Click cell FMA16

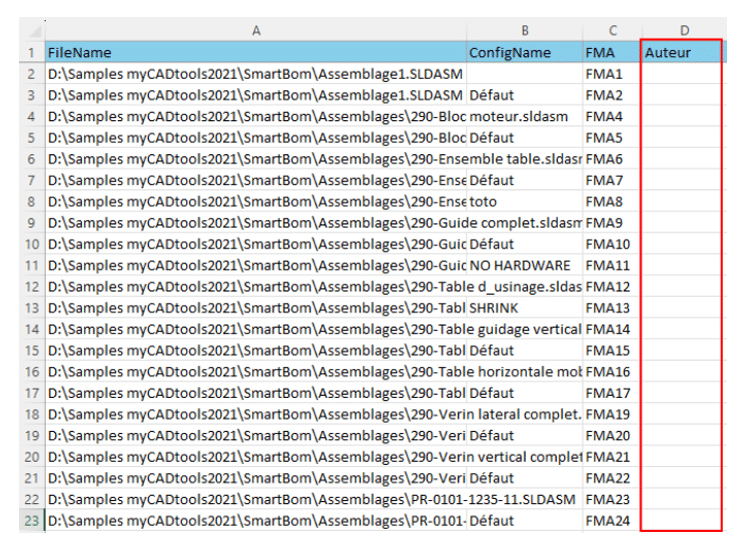612,371
